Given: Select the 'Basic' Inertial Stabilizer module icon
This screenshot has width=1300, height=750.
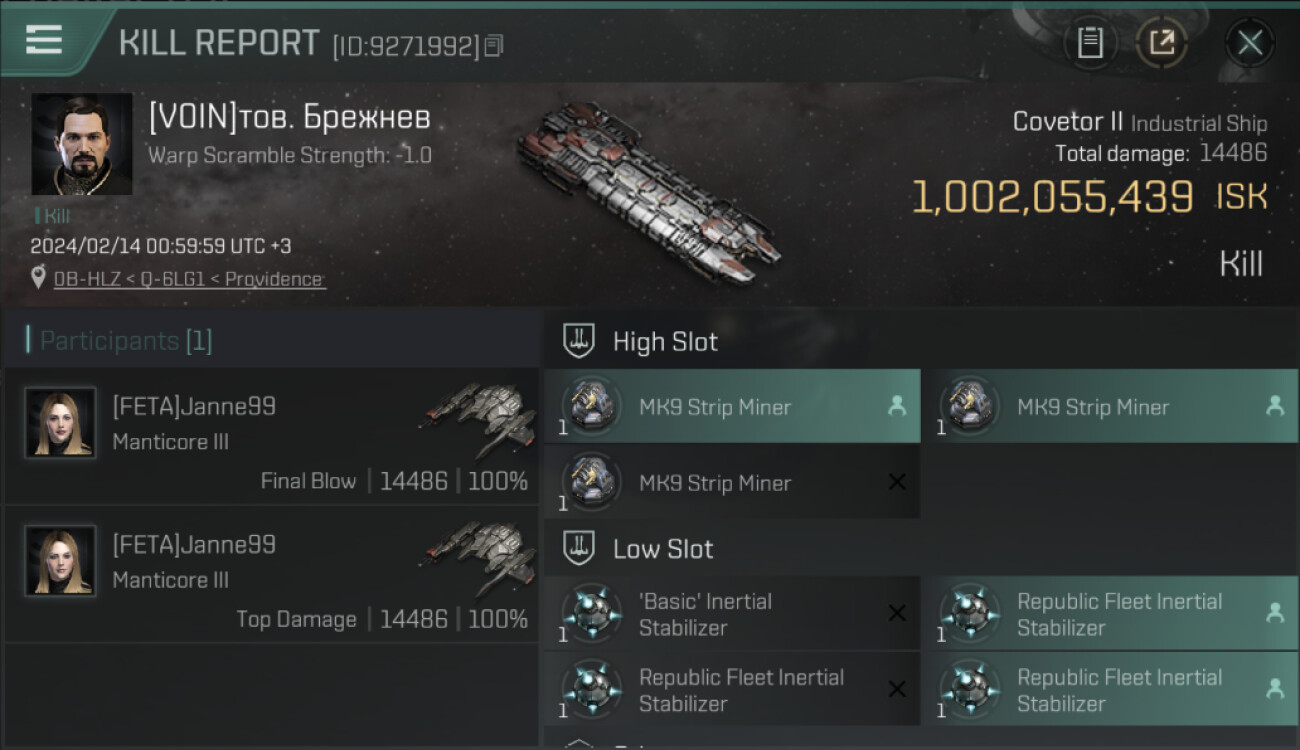Looking at the screenshot, I should [592, 613].
